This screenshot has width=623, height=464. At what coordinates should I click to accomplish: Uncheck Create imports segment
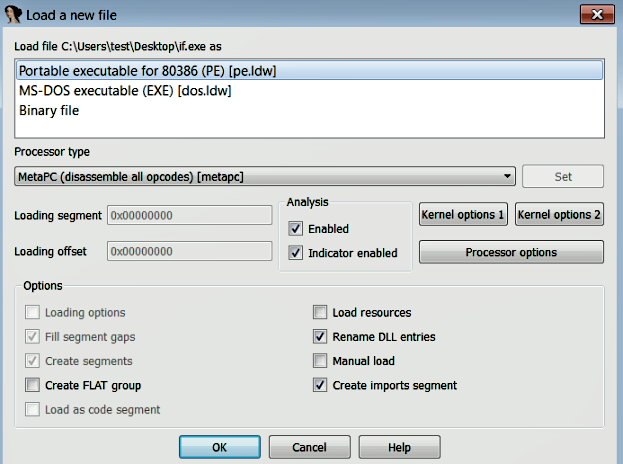pos(320,385)
